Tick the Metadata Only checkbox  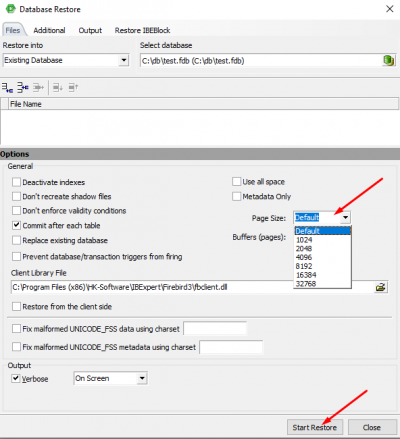[236, 196]
